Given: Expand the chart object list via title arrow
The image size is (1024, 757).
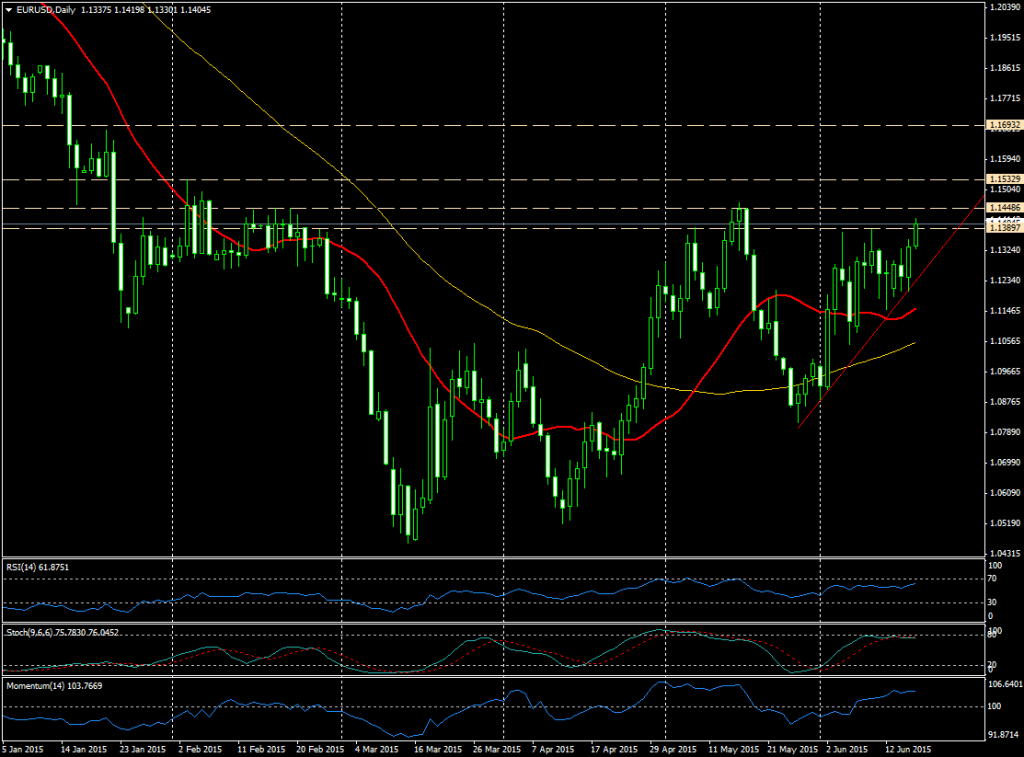Looking at the screenshot, I should click(x=9, y=8).
